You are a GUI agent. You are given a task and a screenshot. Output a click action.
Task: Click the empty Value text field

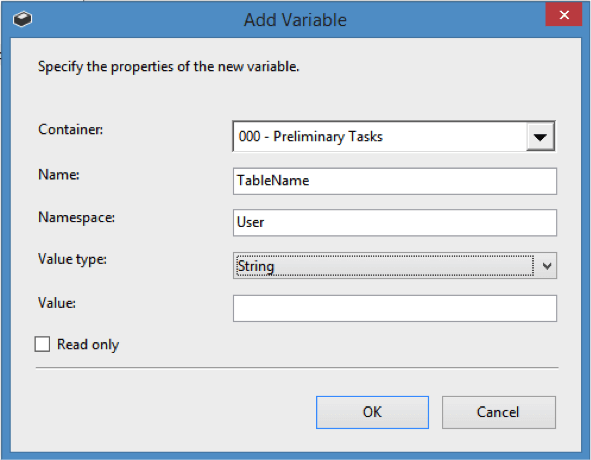pyautogui.click(x=395, y=308)
